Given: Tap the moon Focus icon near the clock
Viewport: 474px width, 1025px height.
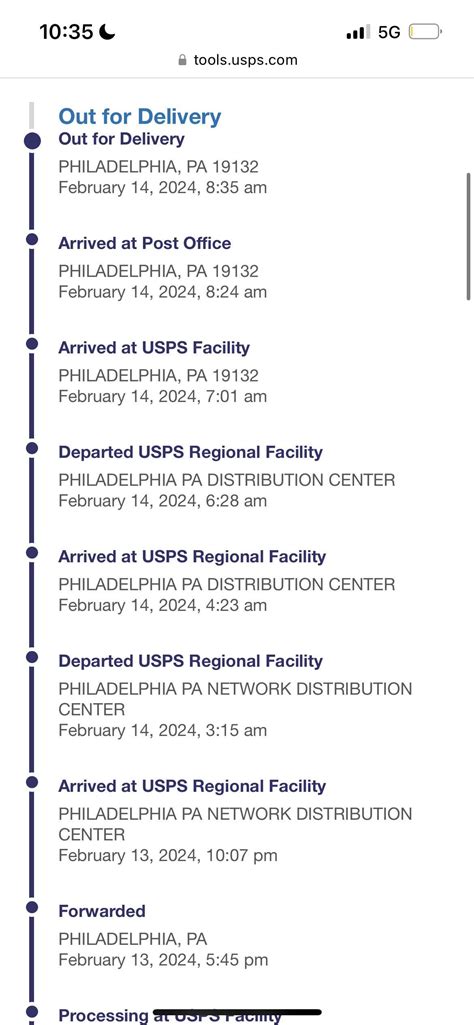Looking at the screenshot, I should [x=107, y=31].
